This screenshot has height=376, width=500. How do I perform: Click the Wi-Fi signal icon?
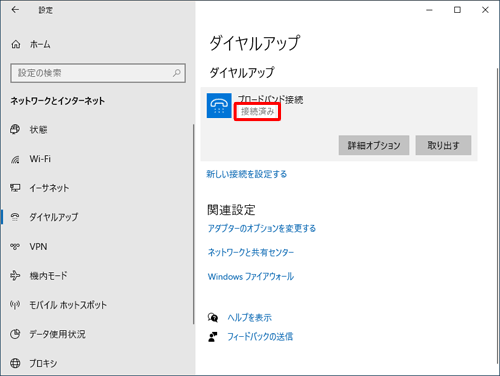pos(15,159)
